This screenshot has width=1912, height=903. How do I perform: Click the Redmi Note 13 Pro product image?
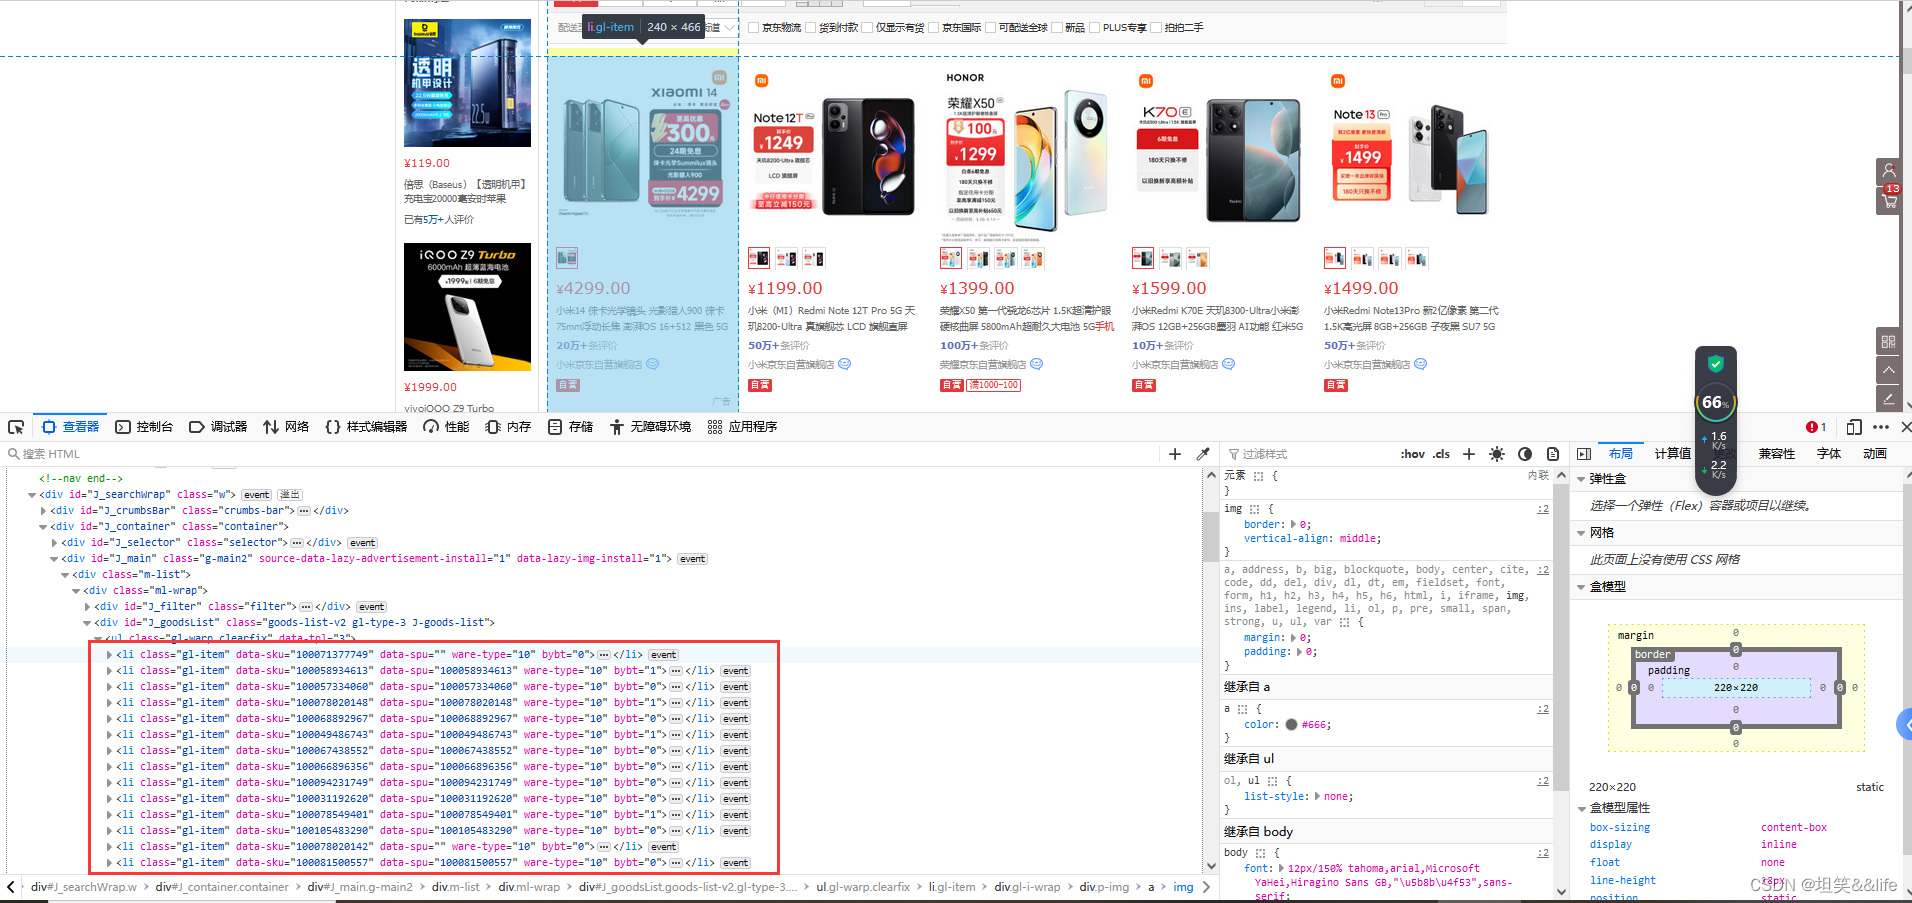click(x=1411, y=155)
